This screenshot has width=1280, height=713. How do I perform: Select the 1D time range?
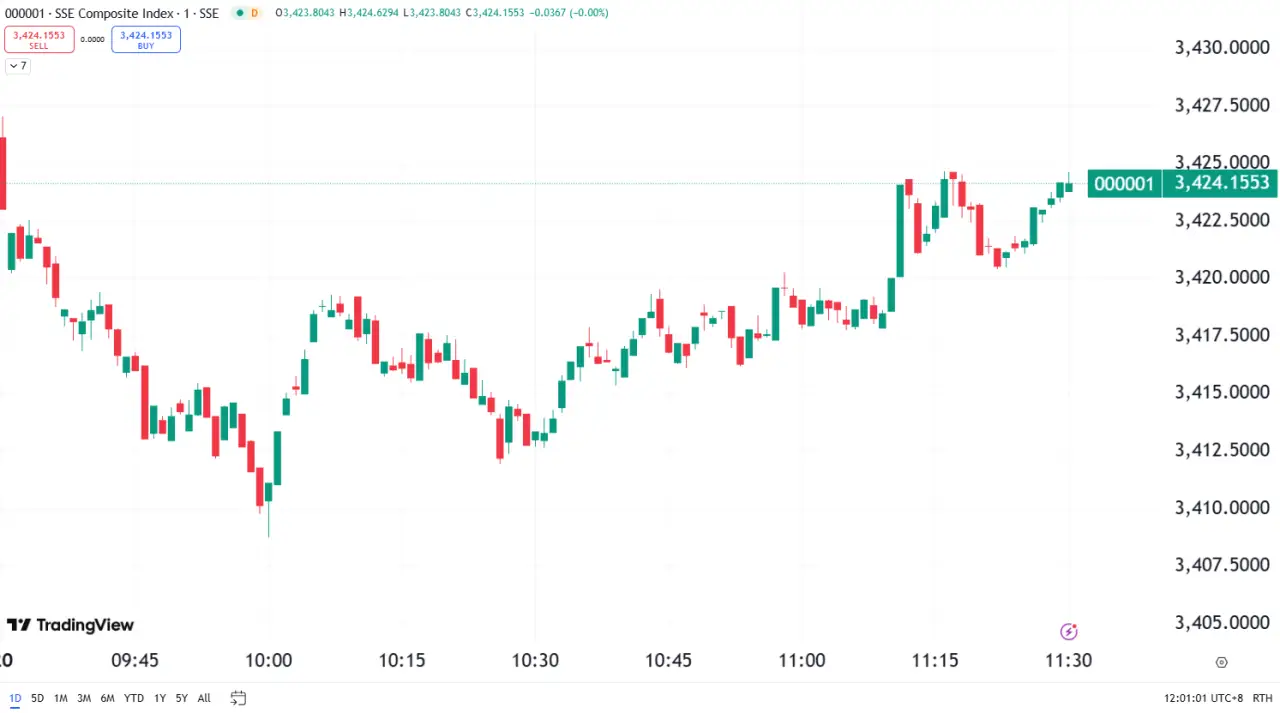pyautogui.click(x=15, y=698)
